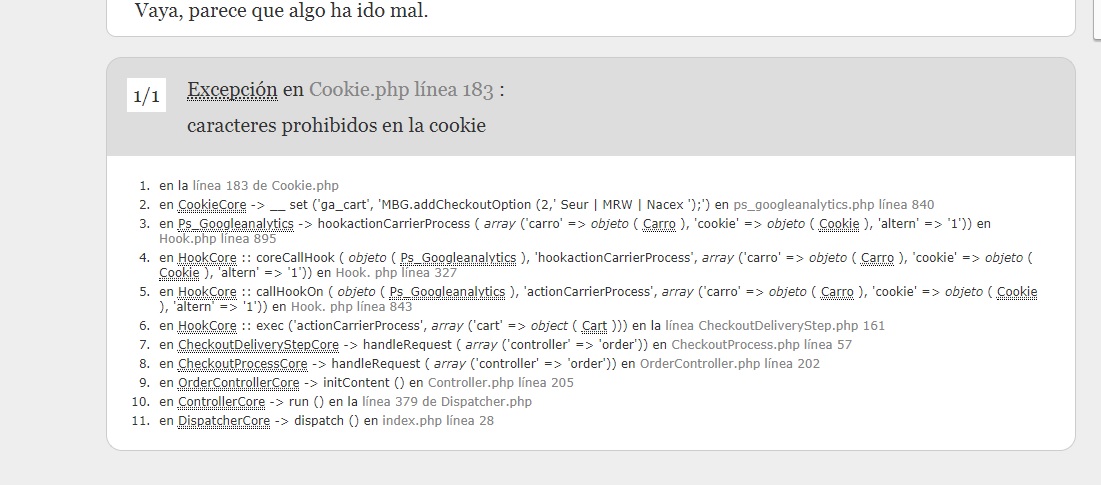Open 'ps_googleanalytics.php línea 840' file link

click(x=833, y=205)
